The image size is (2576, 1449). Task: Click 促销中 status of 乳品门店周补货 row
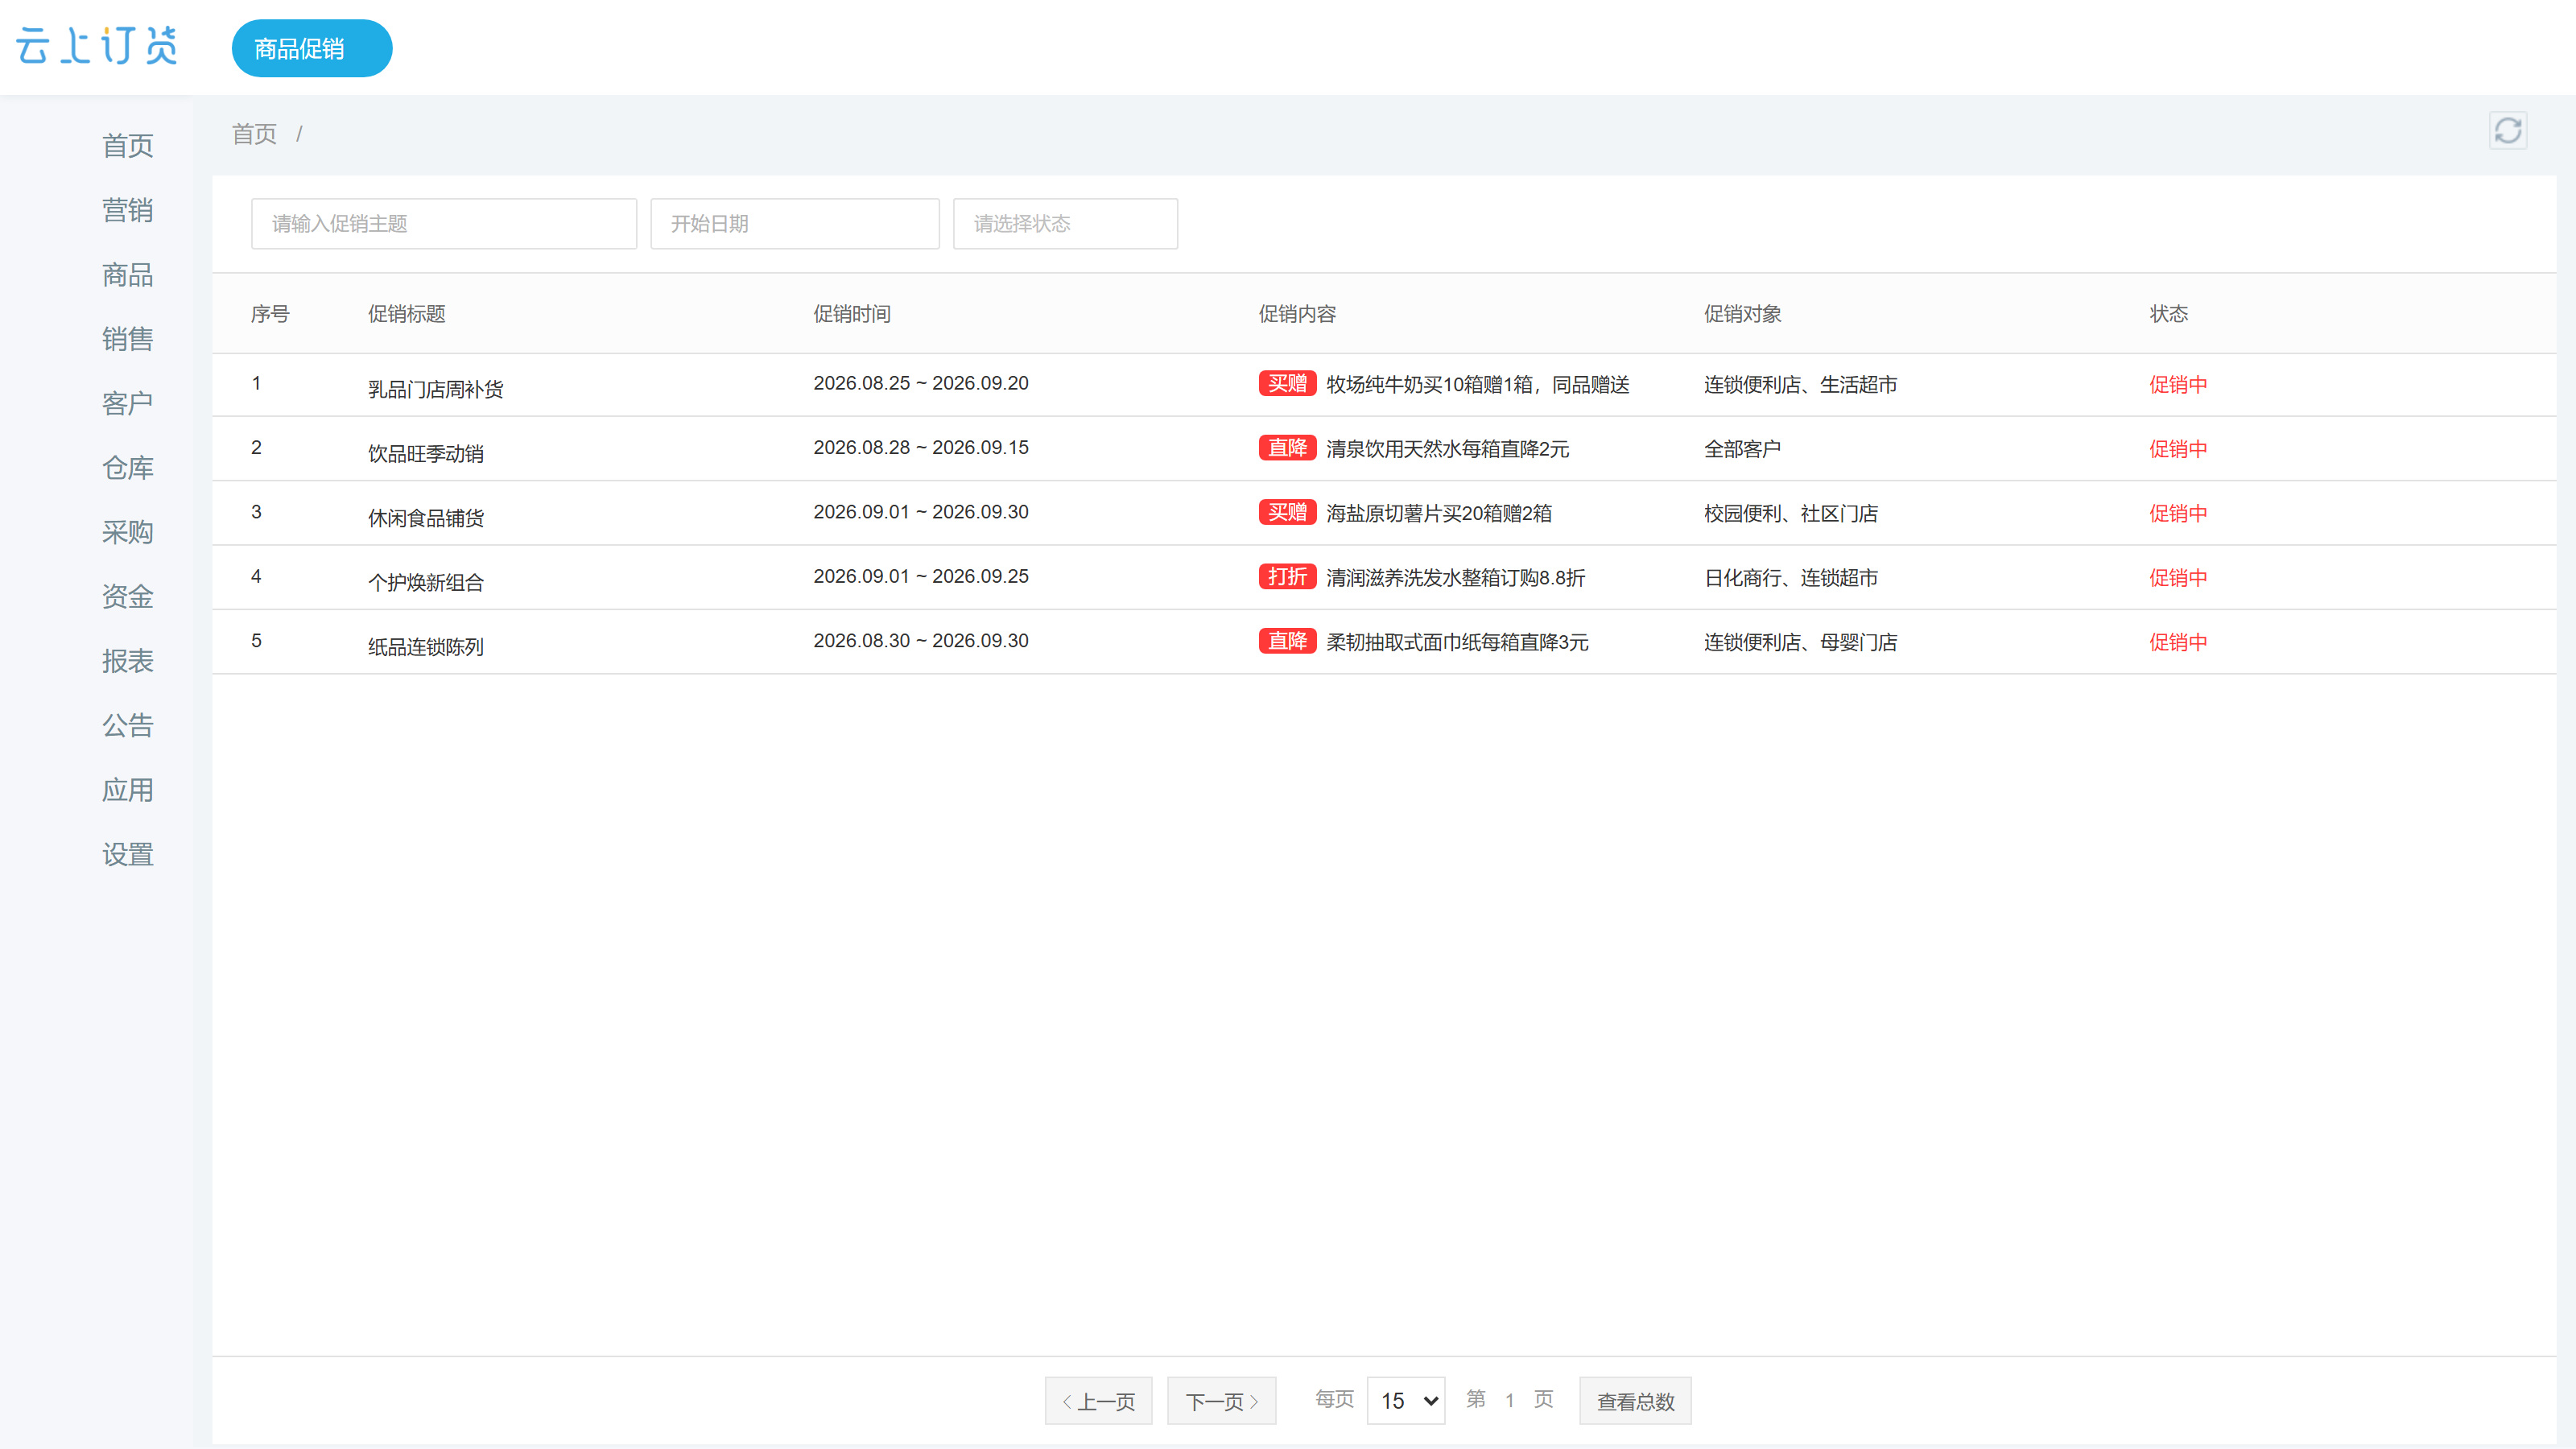pyautogui.click(x=2179, y=385)
